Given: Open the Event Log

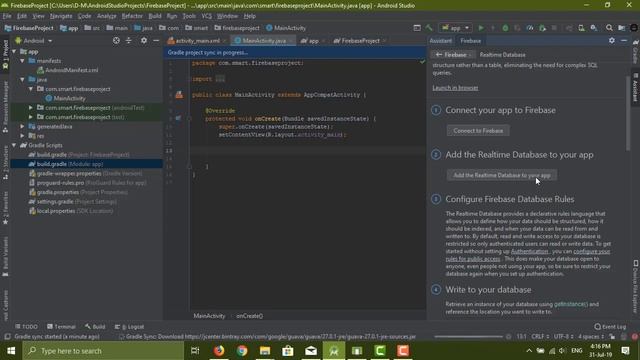Looking at the screenshot, I should 610,327.
